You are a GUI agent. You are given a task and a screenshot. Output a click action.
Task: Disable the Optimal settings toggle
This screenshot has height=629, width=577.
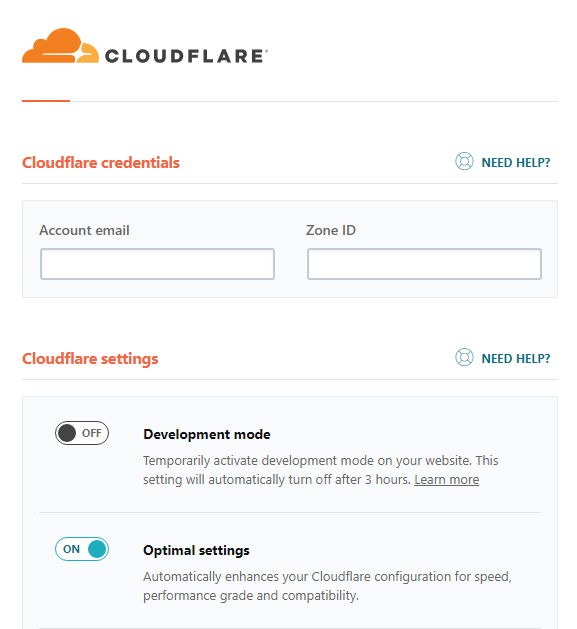point(82,549)
